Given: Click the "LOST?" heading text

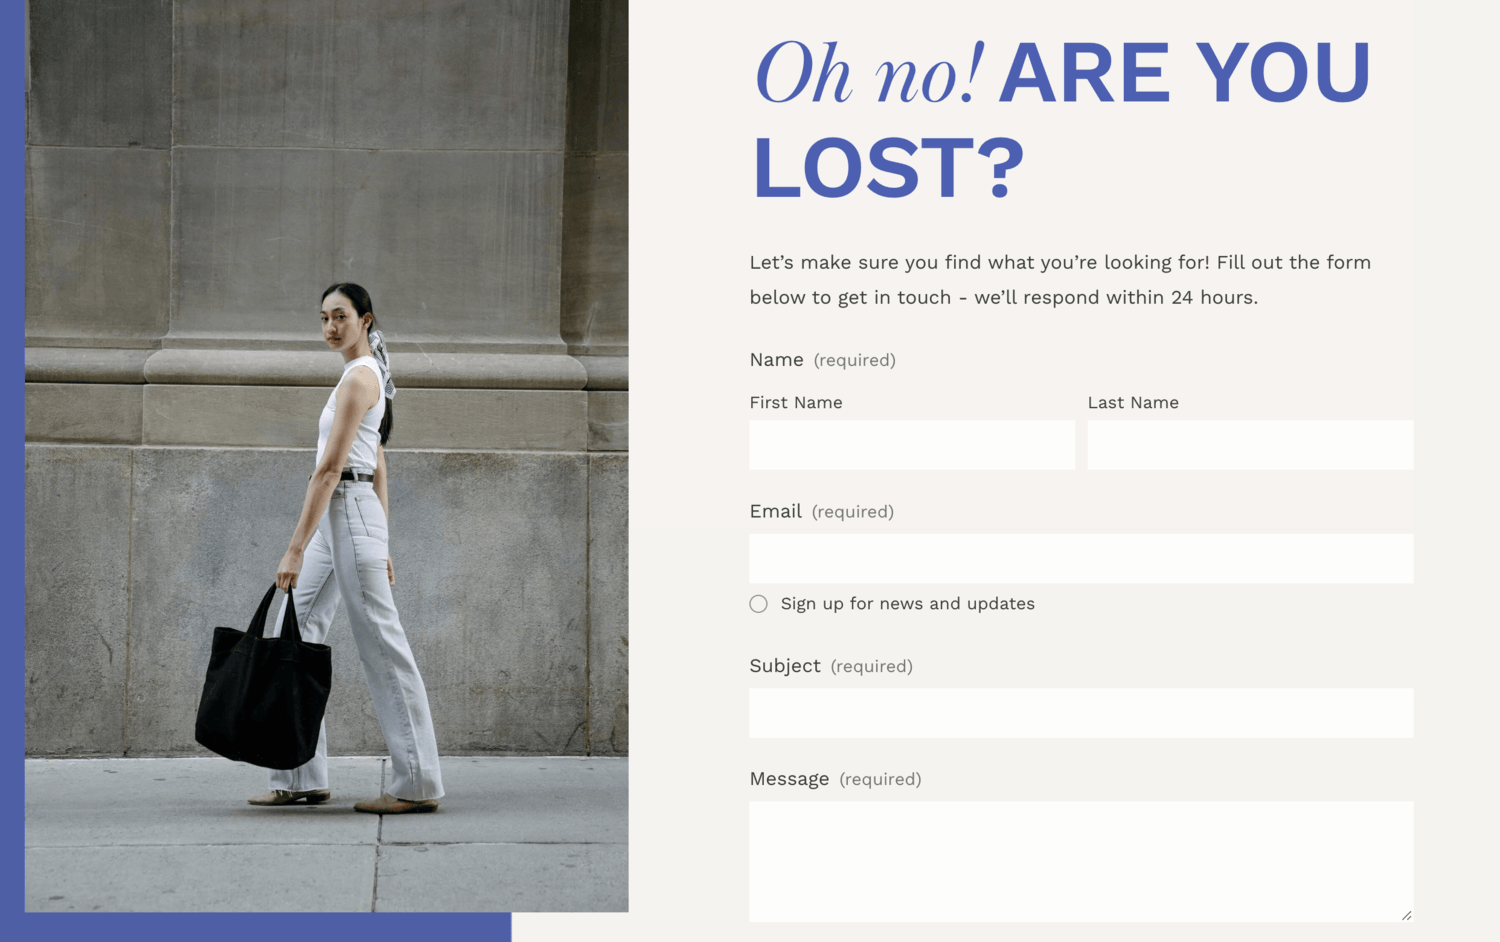Looking at the screenshot, I should tap(888, 168).
